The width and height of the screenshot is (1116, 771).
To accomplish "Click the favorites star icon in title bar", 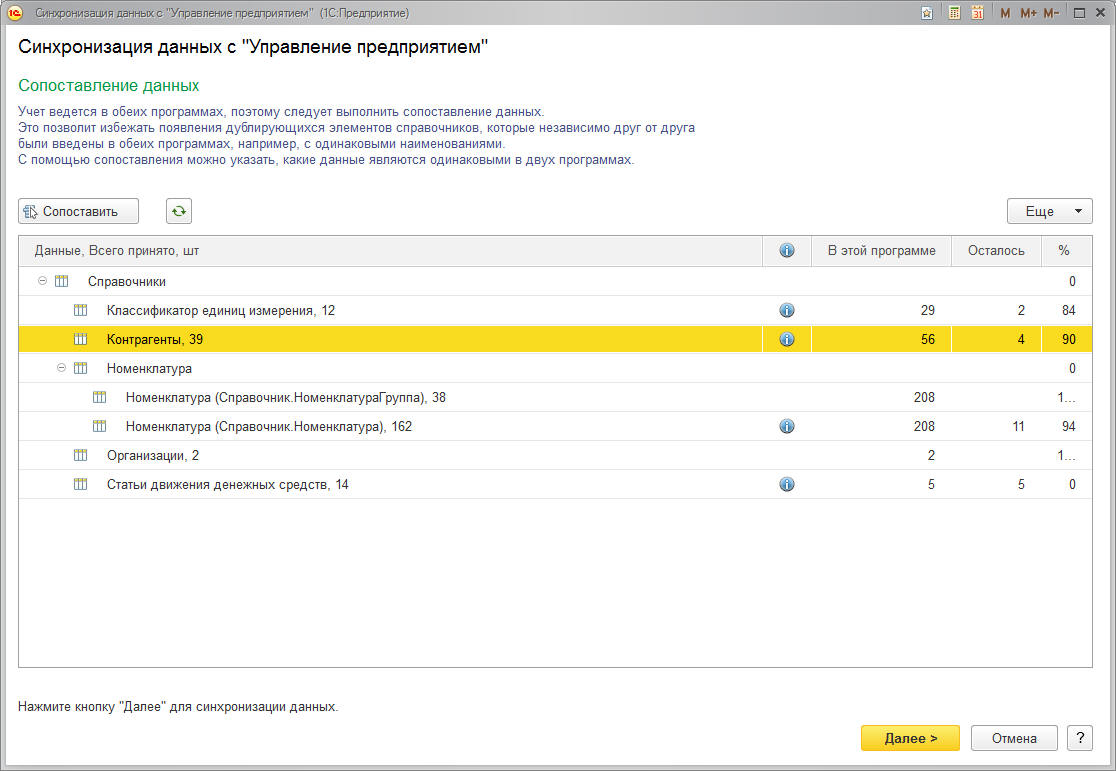I will (x=928, y=13).
